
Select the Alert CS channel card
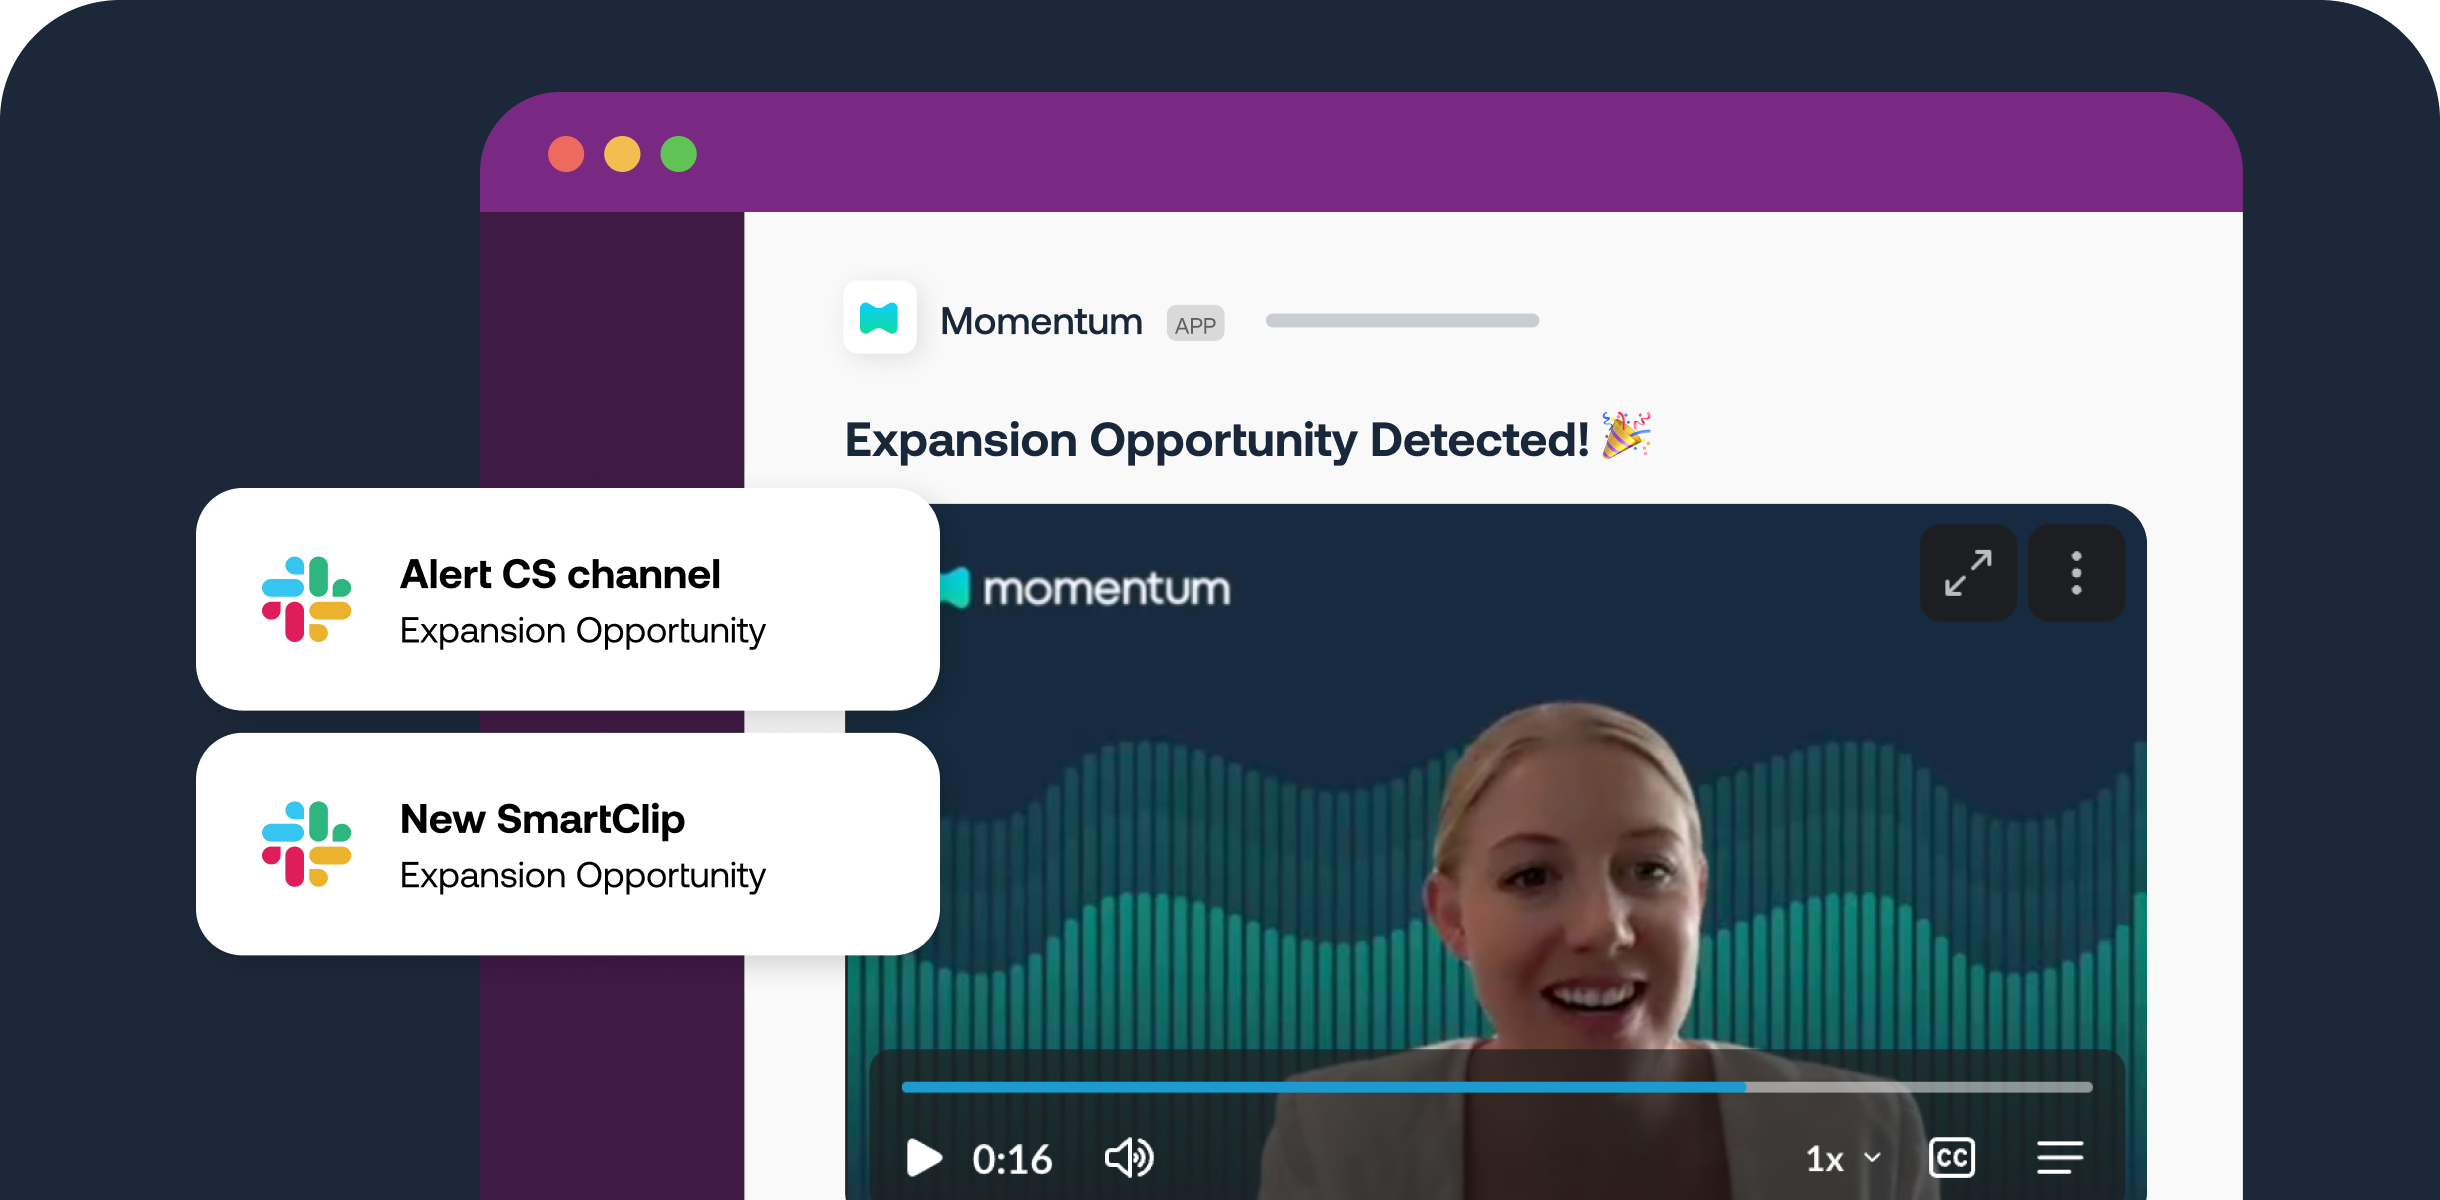(568, 599)
